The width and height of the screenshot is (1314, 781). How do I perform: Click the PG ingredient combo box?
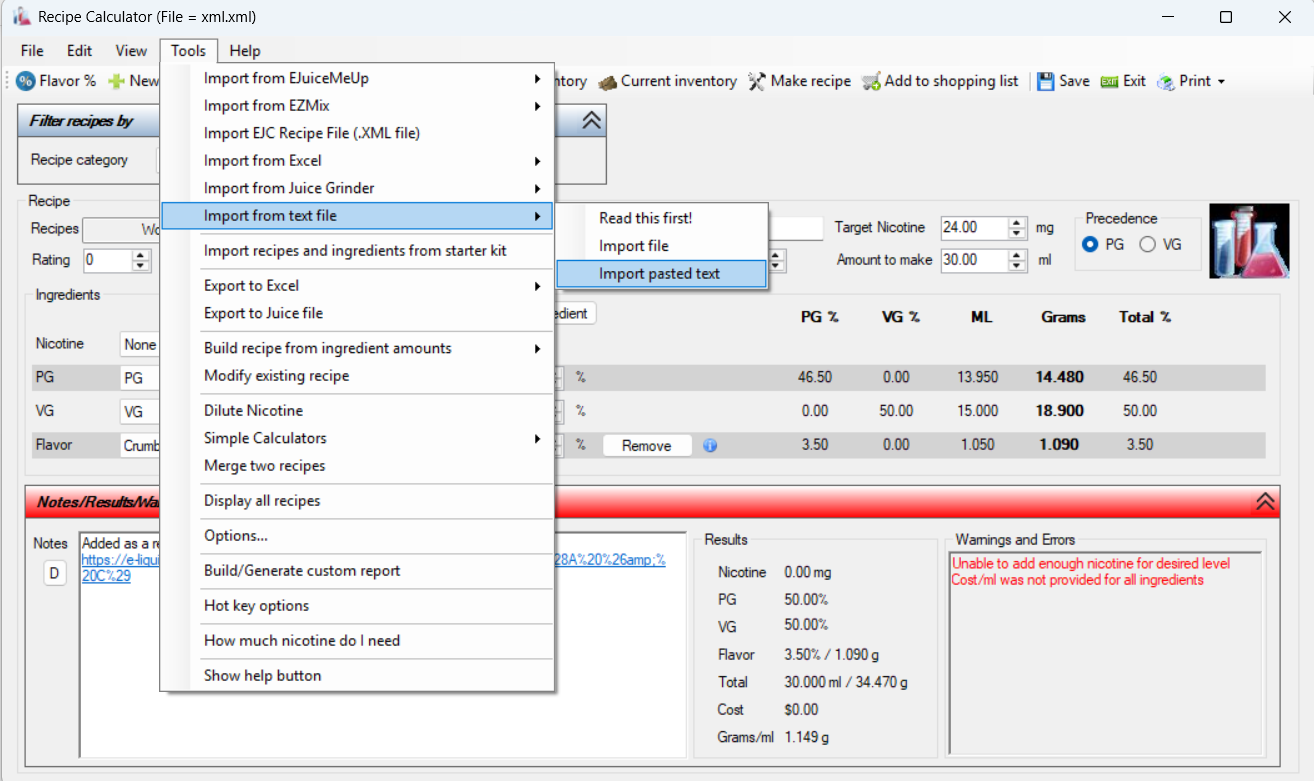140,379
